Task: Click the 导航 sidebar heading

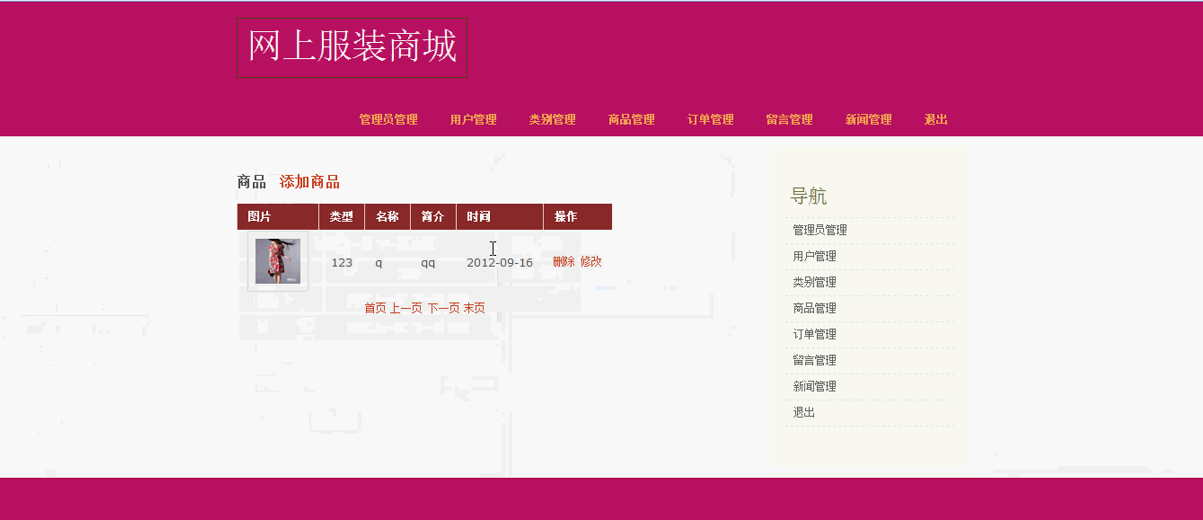Action: [809, 196]
